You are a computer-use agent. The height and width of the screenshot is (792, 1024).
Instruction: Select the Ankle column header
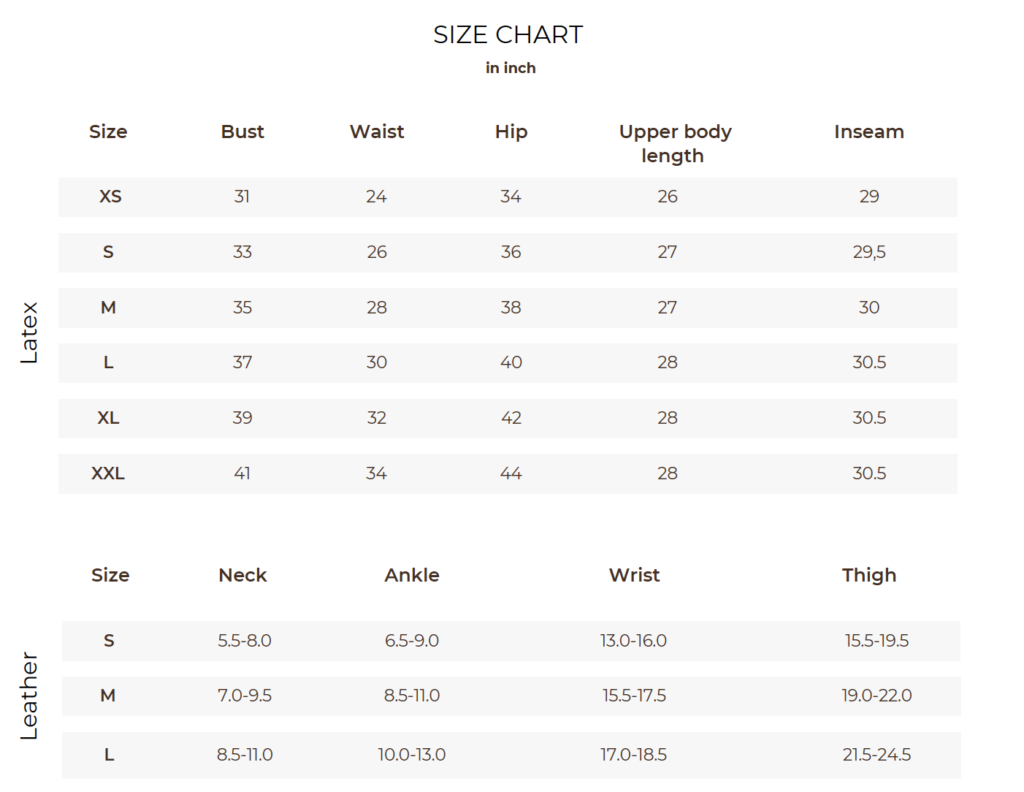coord(412,575)
